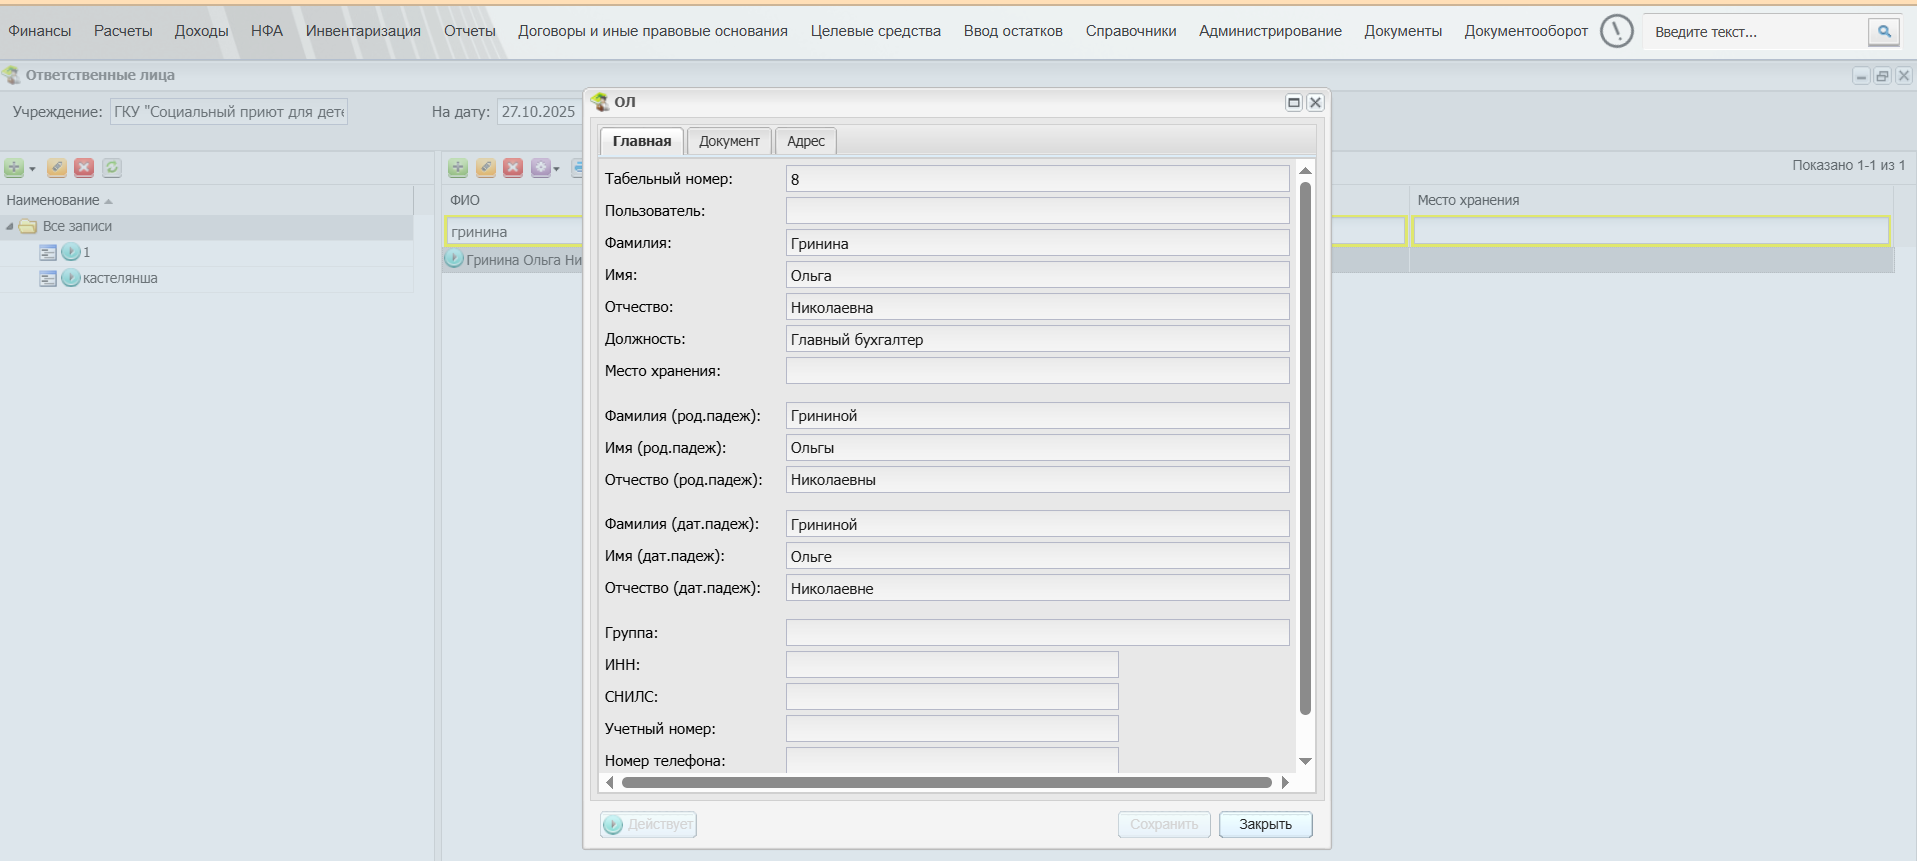Switch to the Главная tab
1917x861 pixels.
pyautogui.click(x=642, y=141)
